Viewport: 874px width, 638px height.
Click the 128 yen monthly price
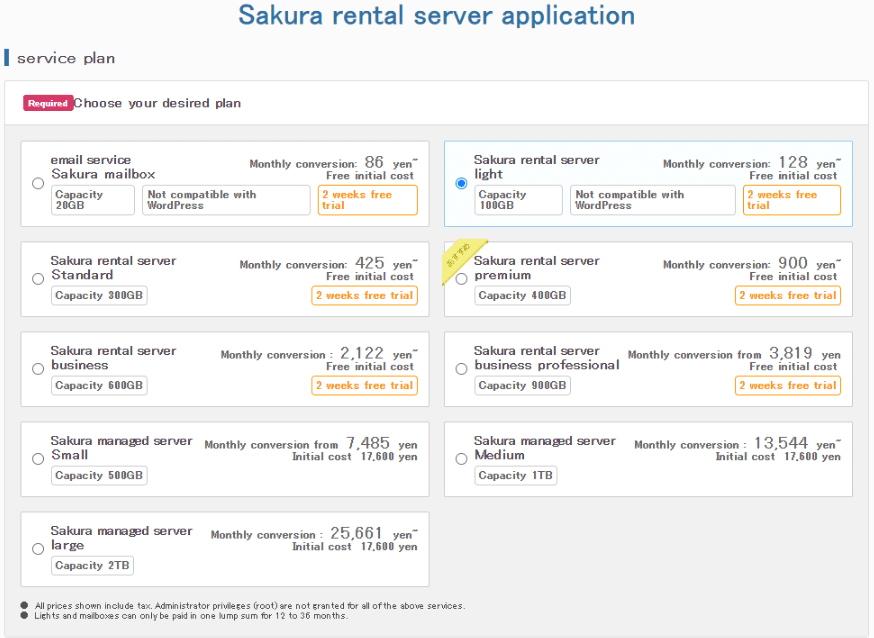point(752,163)
